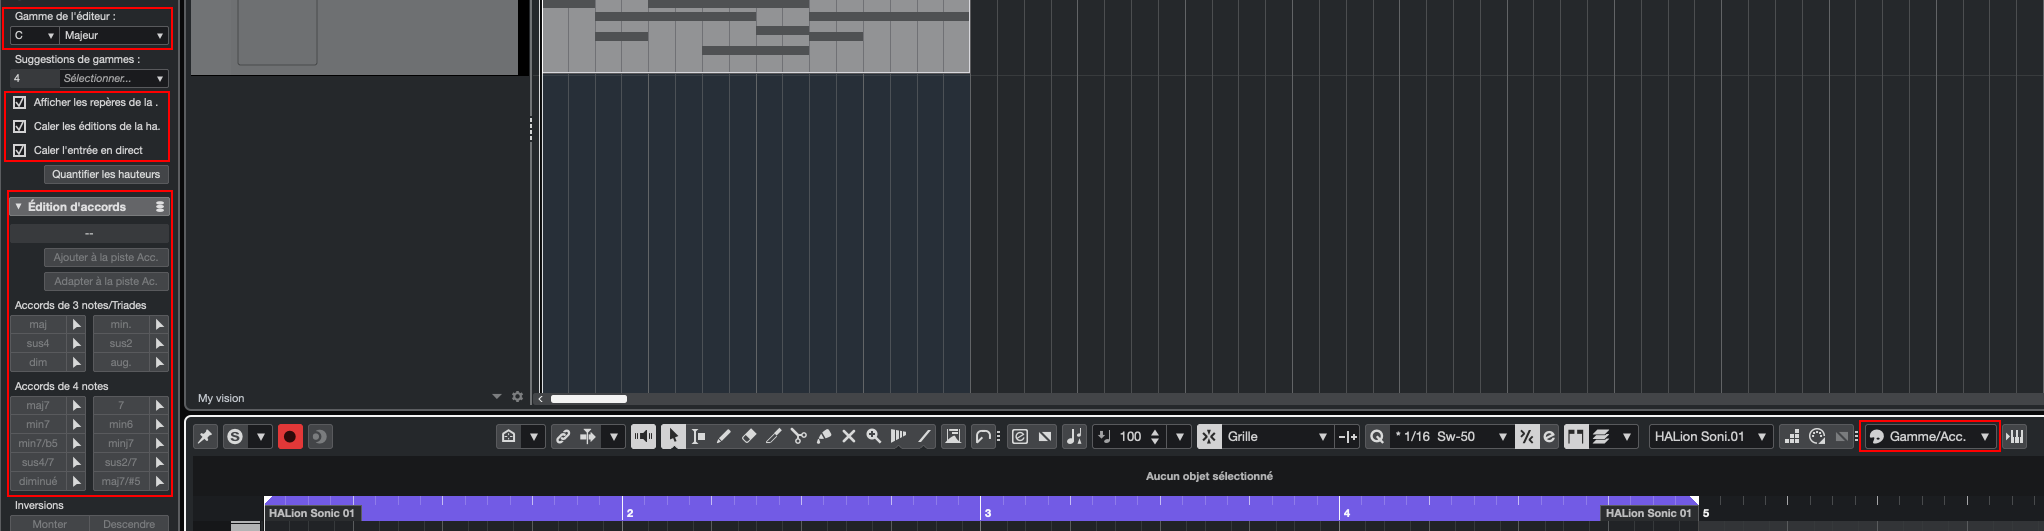Open the Grille snap type dropdown
This screenshot has height=531, width=2044.
(1277, 436)
